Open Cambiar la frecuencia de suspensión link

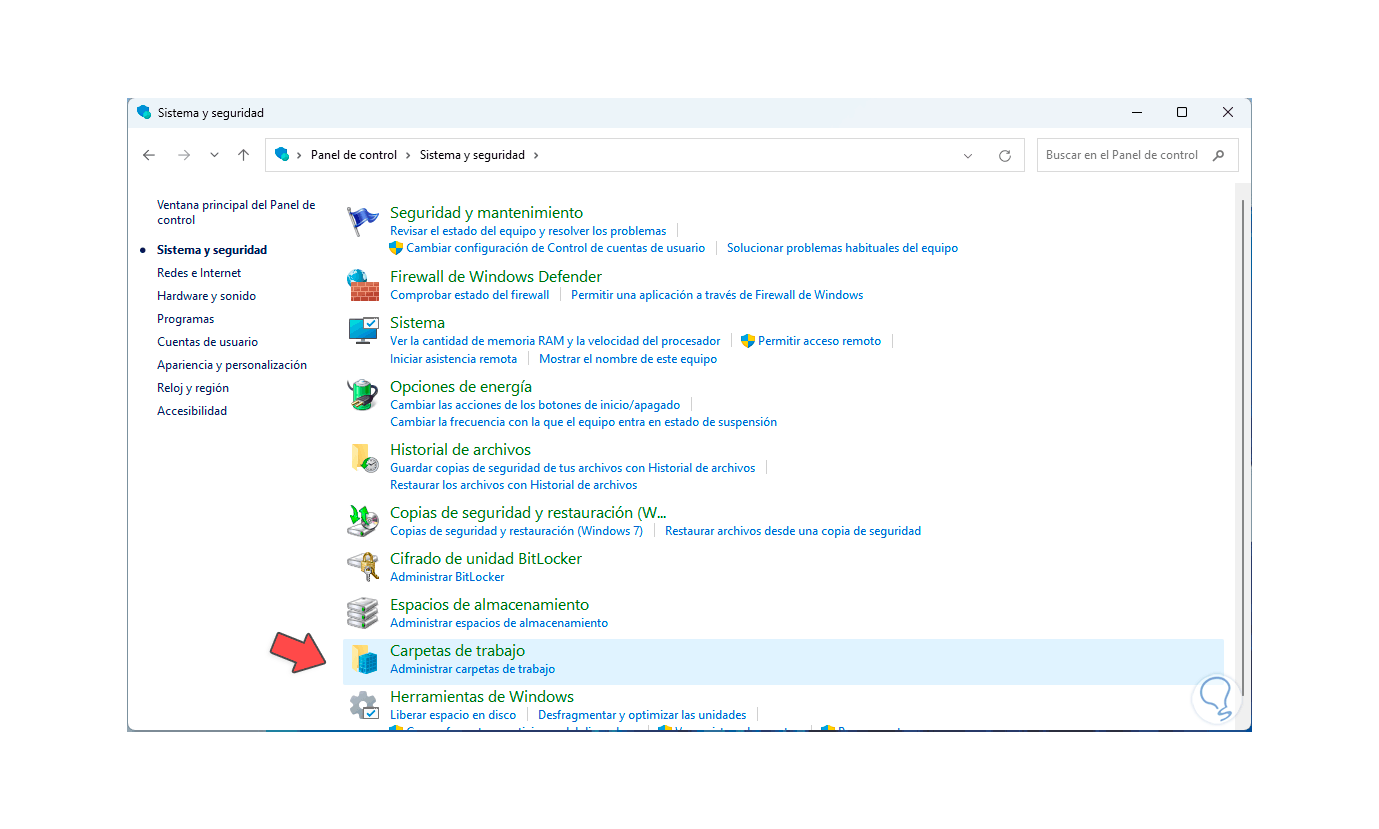click(x=583, y=422)
